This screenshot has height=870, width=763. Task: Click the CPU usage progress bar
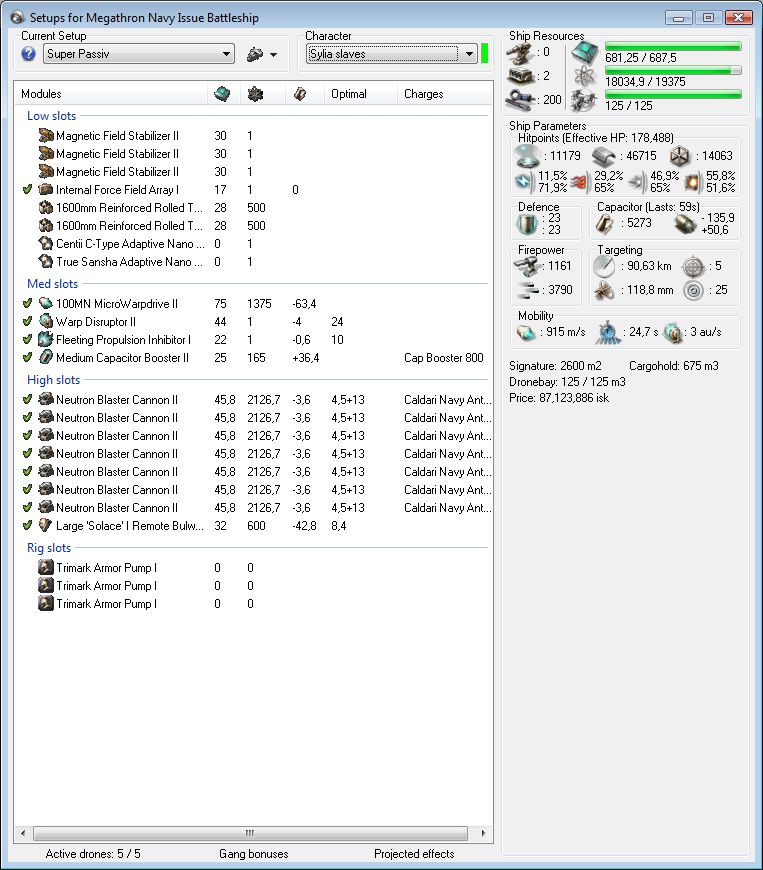[x=673, y=46]
